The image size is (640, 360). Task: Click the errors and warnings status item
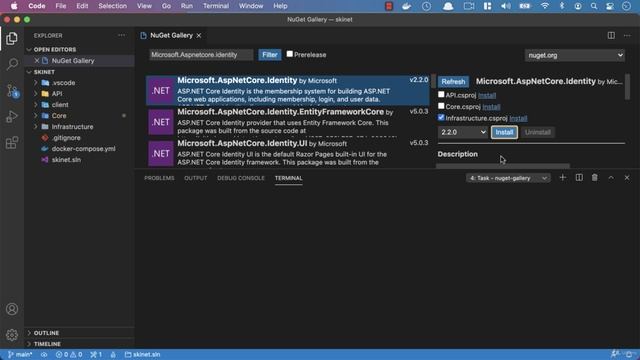[x=69, y=354]
